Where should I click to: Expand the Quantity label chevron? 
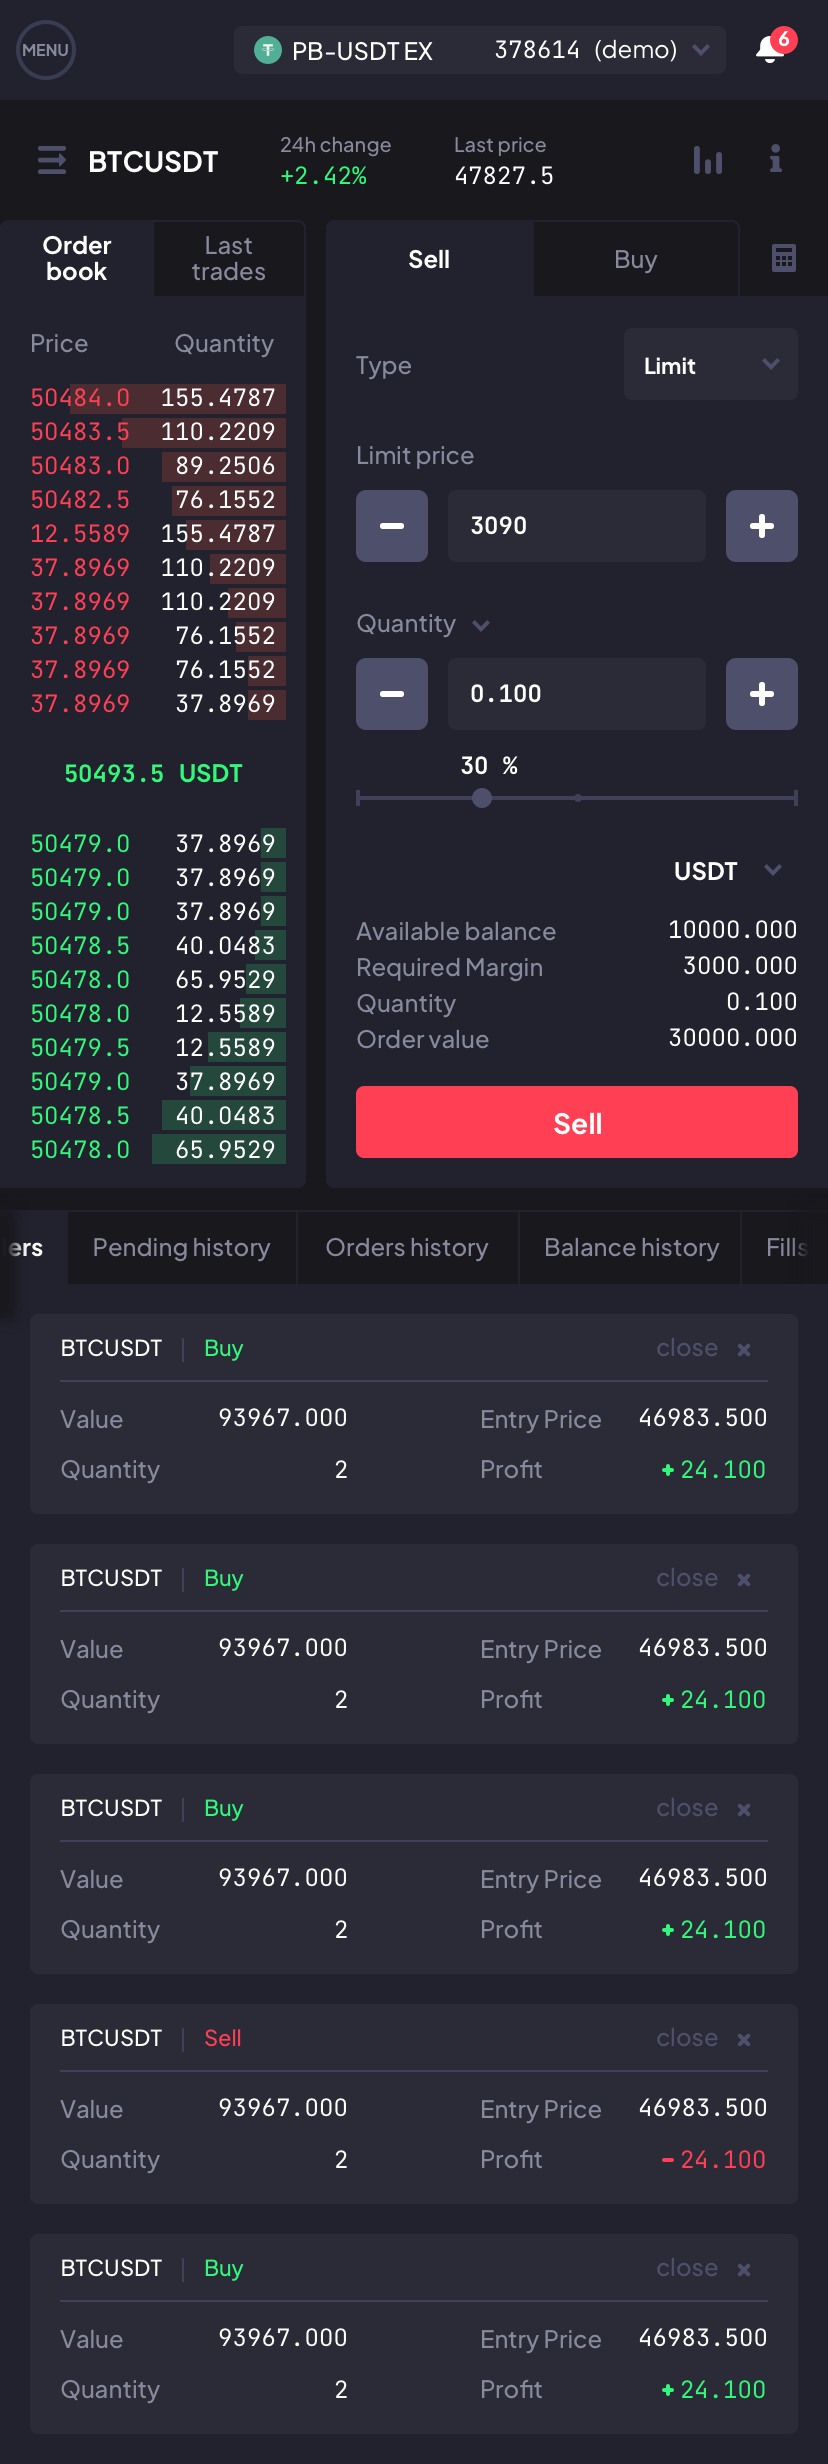click(x=481, y=625)
